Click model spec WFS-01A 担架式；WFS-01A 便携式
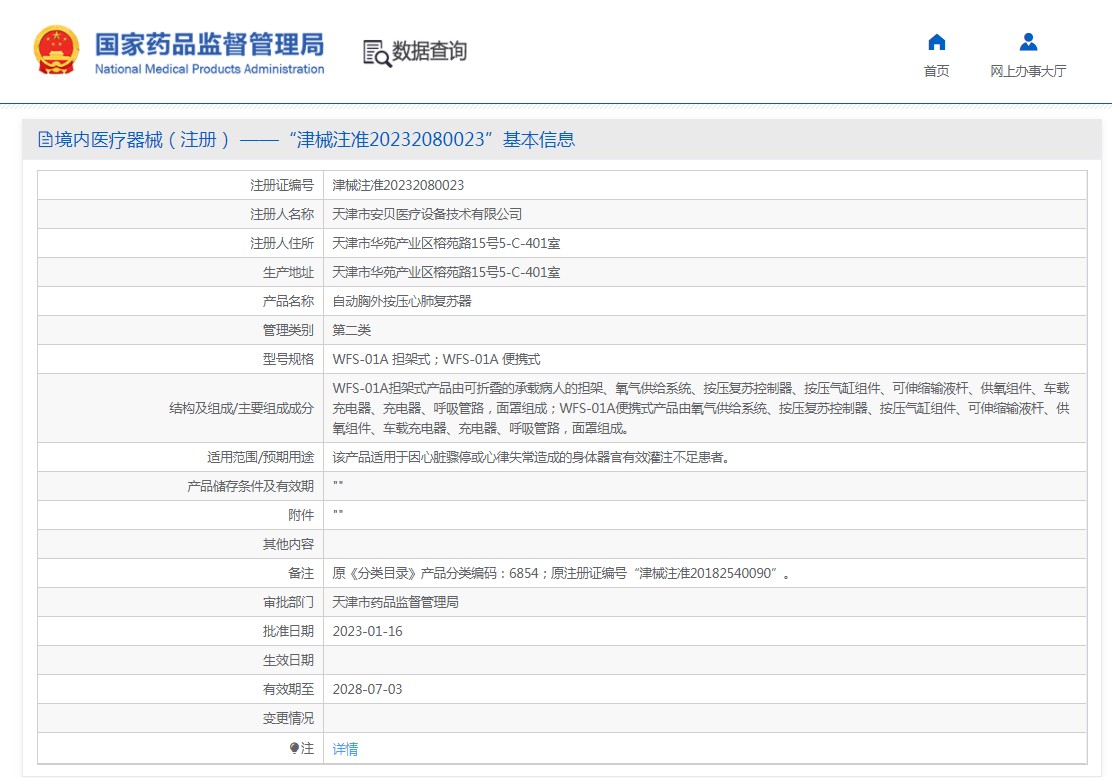 (x=436, y=360)
